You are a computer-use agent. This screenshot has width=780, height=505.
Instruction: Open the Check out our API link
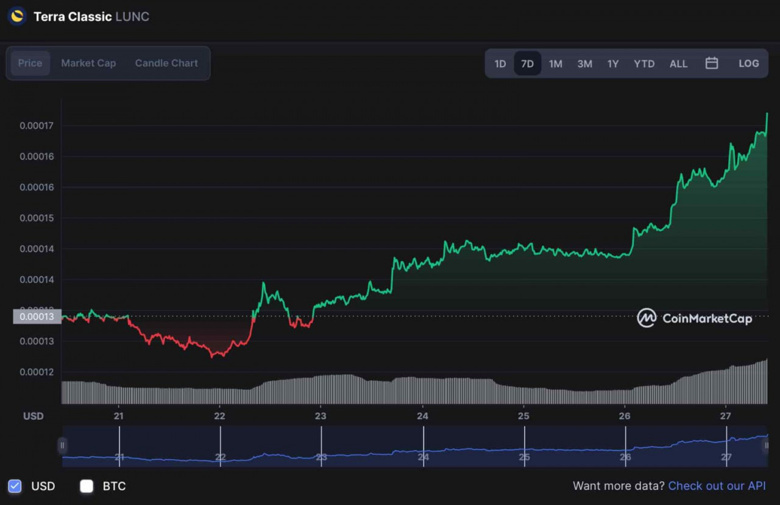click(717, 486)
